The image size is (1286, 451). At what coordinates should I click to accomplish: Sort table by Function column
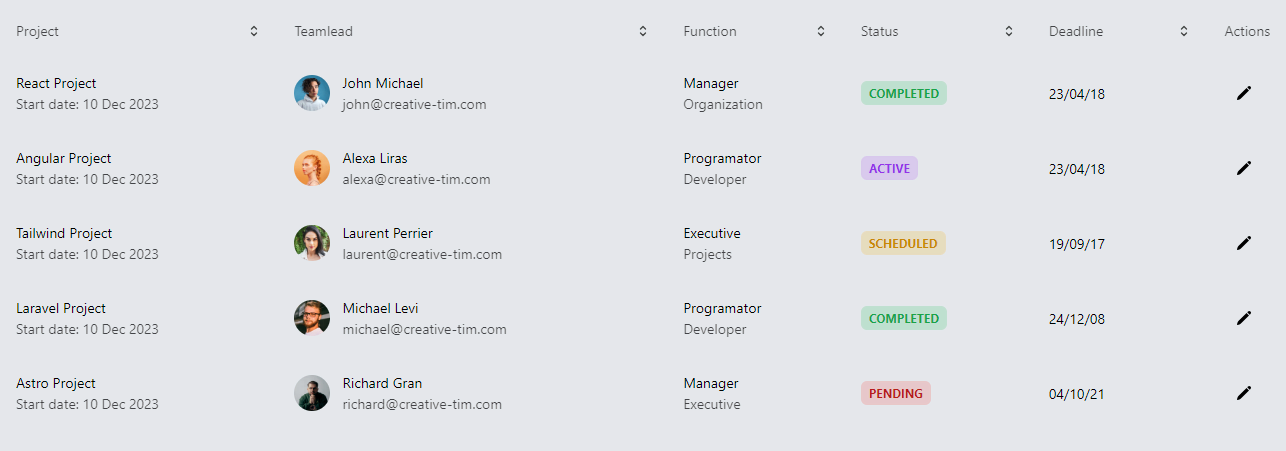click(821, 31)
